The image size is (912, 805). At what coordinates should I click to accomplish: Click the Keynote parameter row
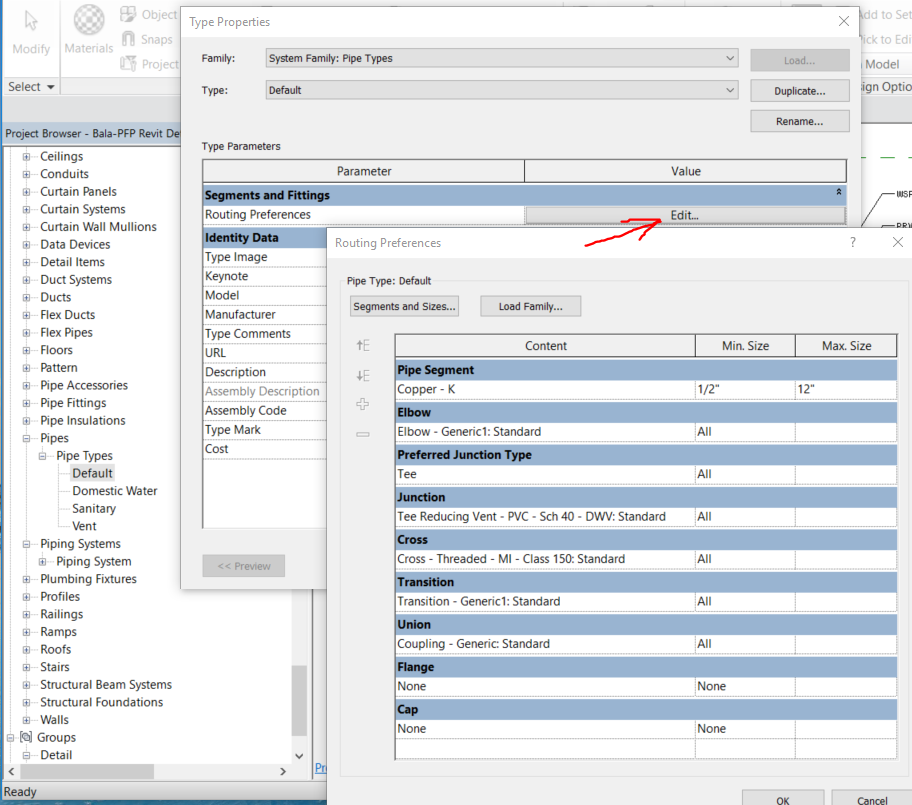pos(265,276)
